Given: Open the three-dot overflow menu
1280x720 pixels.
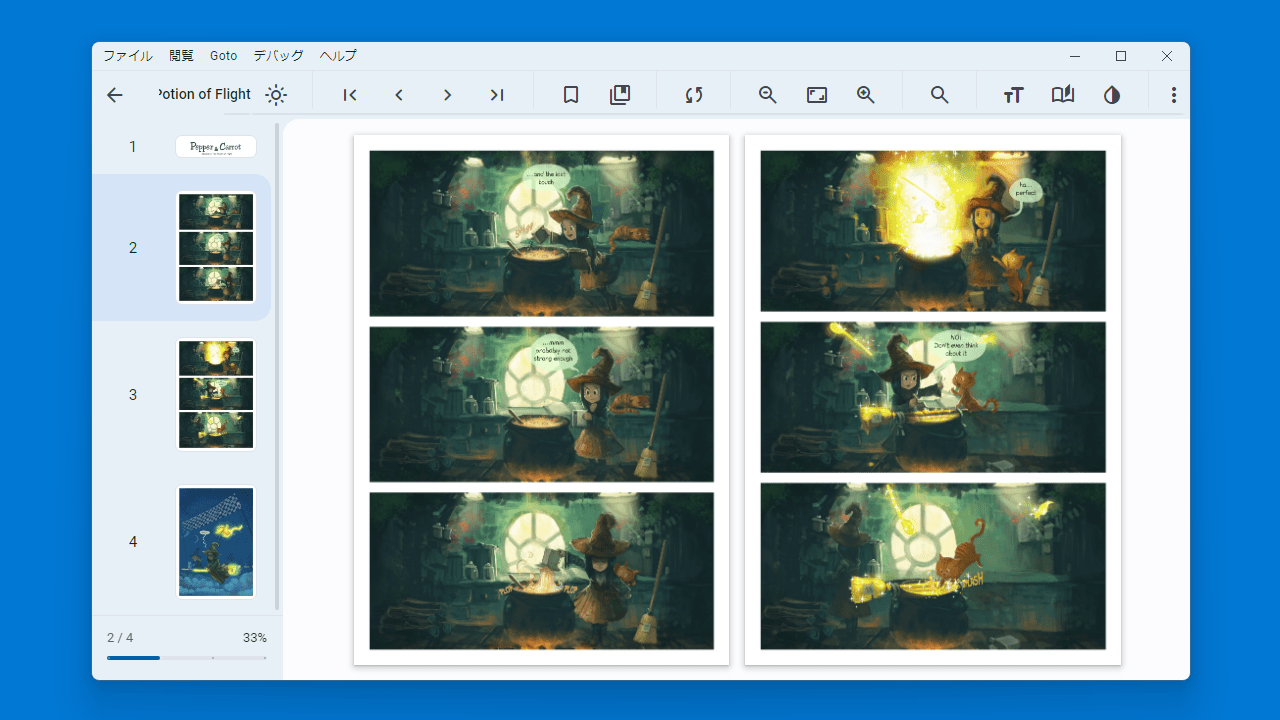Looking at the screenshot, I should (x=1174, y=95).
